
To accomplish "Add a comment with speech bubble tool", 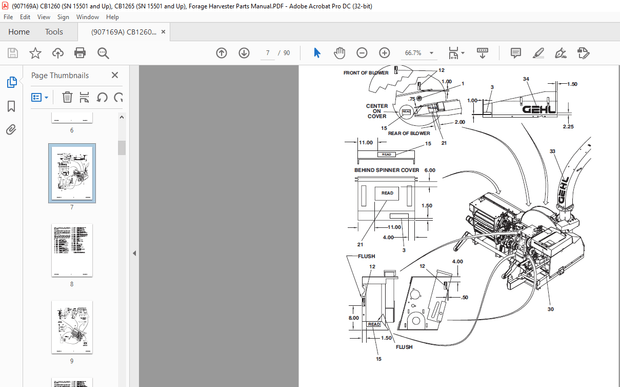I will 516,53.
